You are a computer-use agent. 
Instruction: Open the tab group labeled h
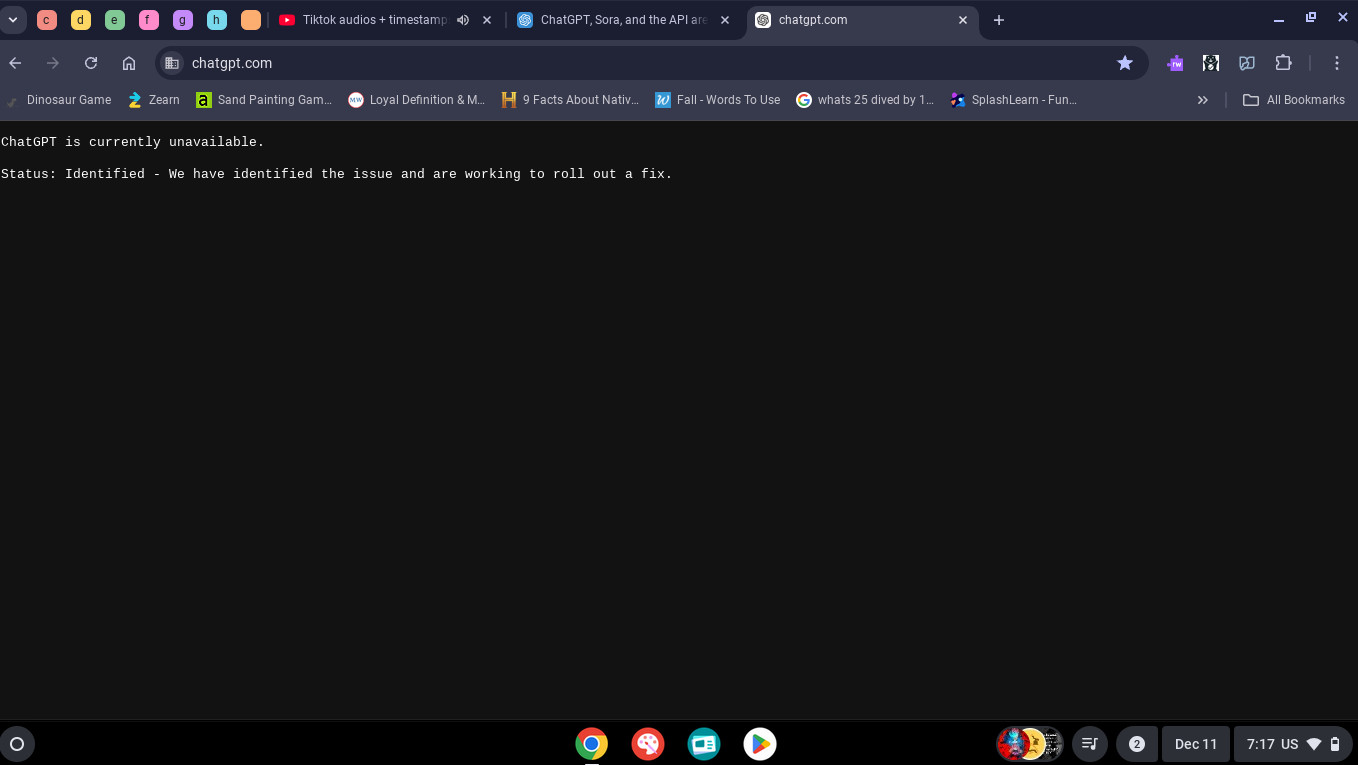point(217,20)
